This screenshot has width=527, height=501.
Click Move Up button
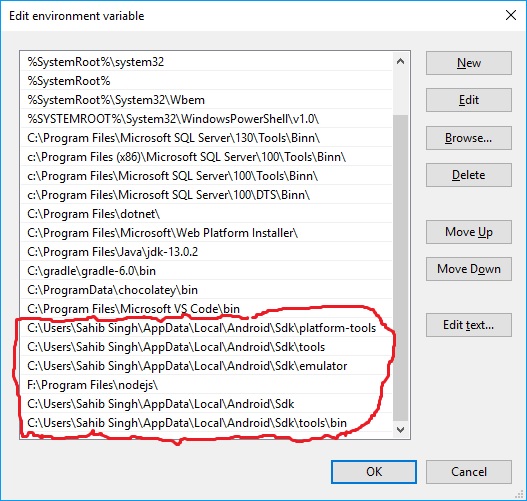469,232
